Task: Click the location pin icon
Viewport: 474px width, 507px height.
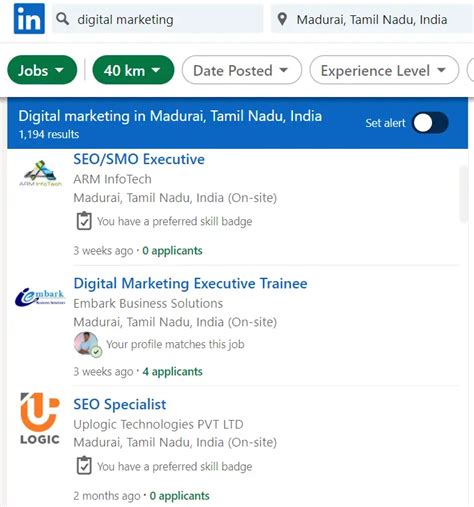Action: (282, 19)
